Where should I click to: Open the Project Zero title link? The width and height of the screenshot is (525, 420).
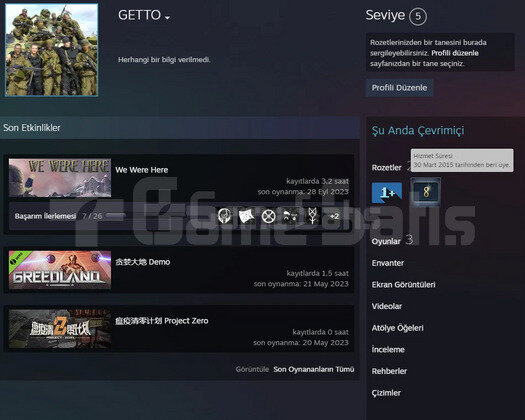point(162,321)
